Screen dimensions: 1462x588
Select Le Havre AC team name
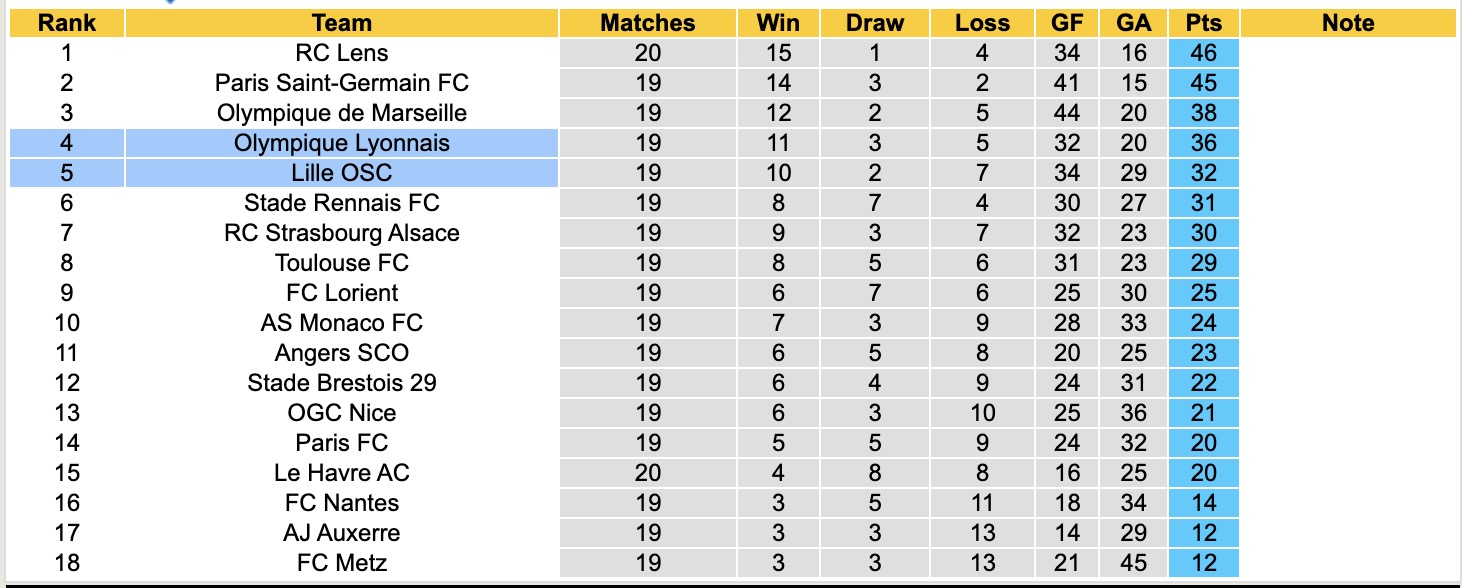(342, 473)
